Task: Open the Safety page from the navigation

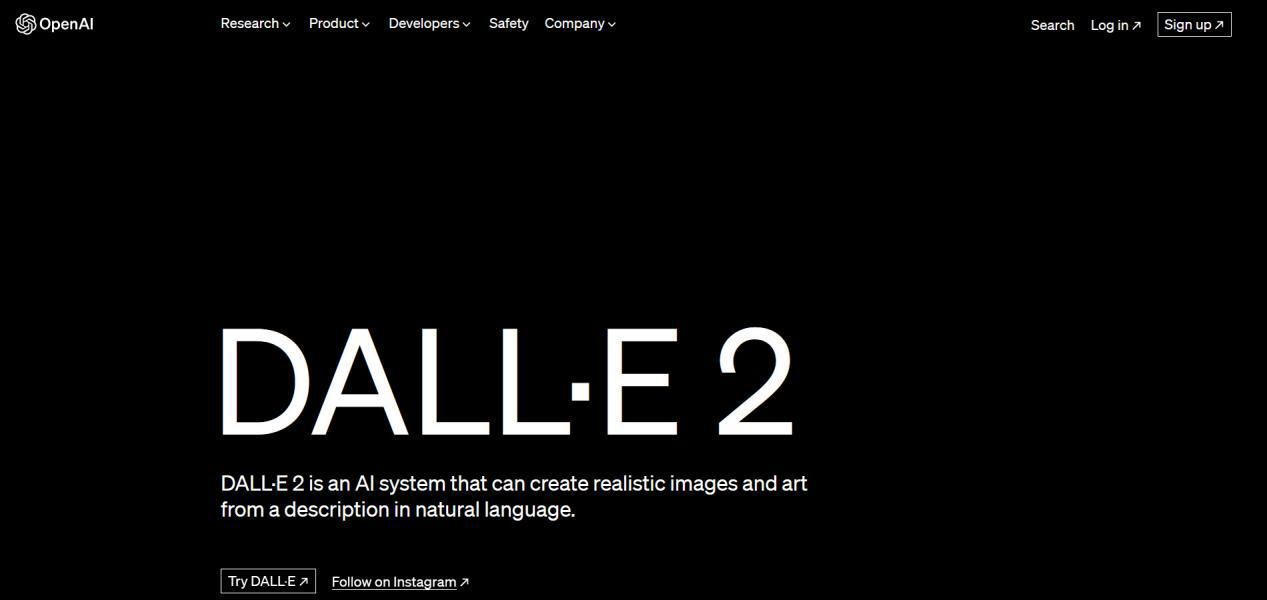Action: [508, 23]
